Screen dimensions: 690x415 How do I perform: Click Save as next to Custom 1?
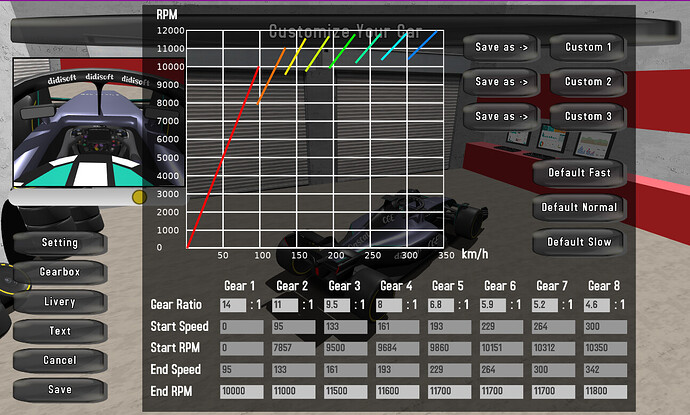click(501, 48)
